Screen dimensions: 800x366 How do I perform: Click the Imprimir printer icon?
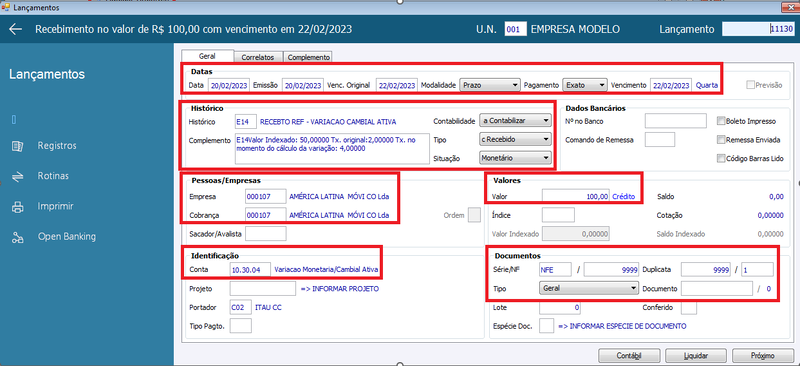click(17, 207)
